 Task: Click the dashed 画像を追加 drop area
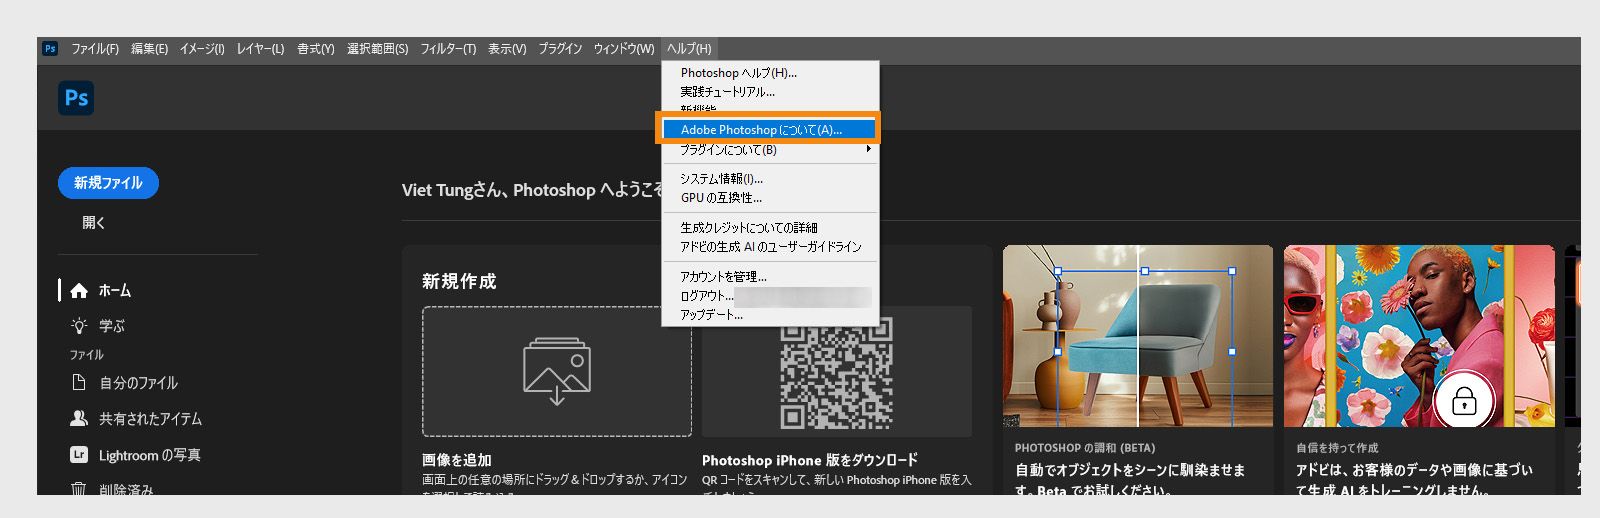click(557, 371)
